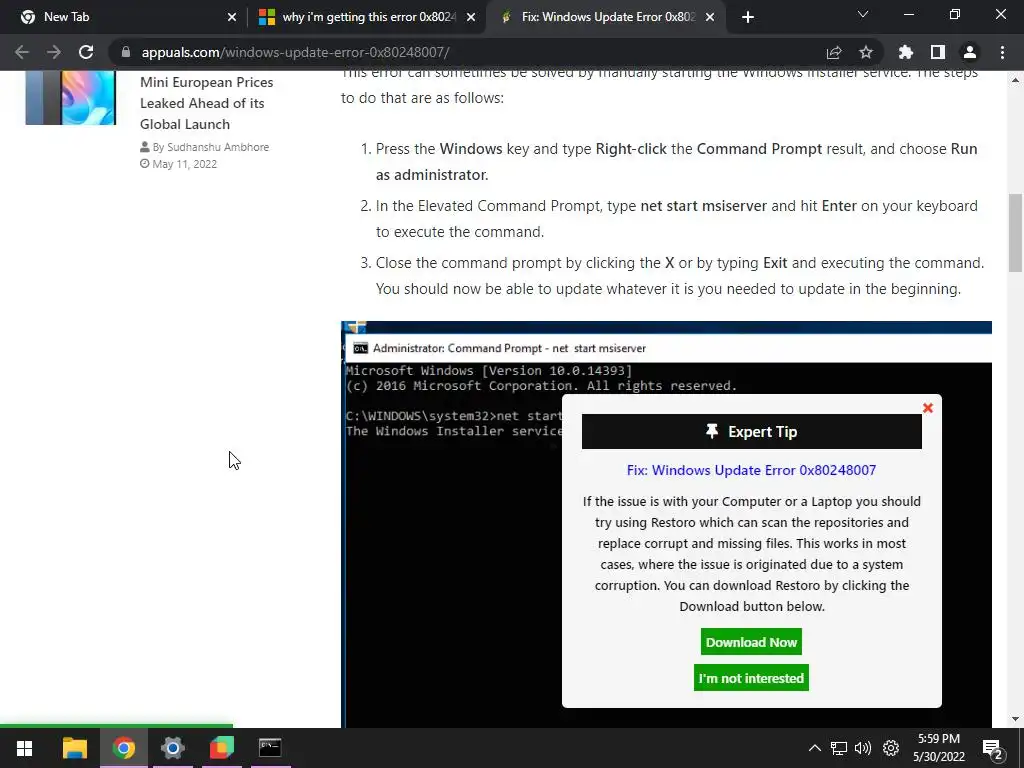The width and height of the screenshot is (1024, 768).
Task: Open the Windows Start menu
Action: pyautogui.click(x=24, y=748)
